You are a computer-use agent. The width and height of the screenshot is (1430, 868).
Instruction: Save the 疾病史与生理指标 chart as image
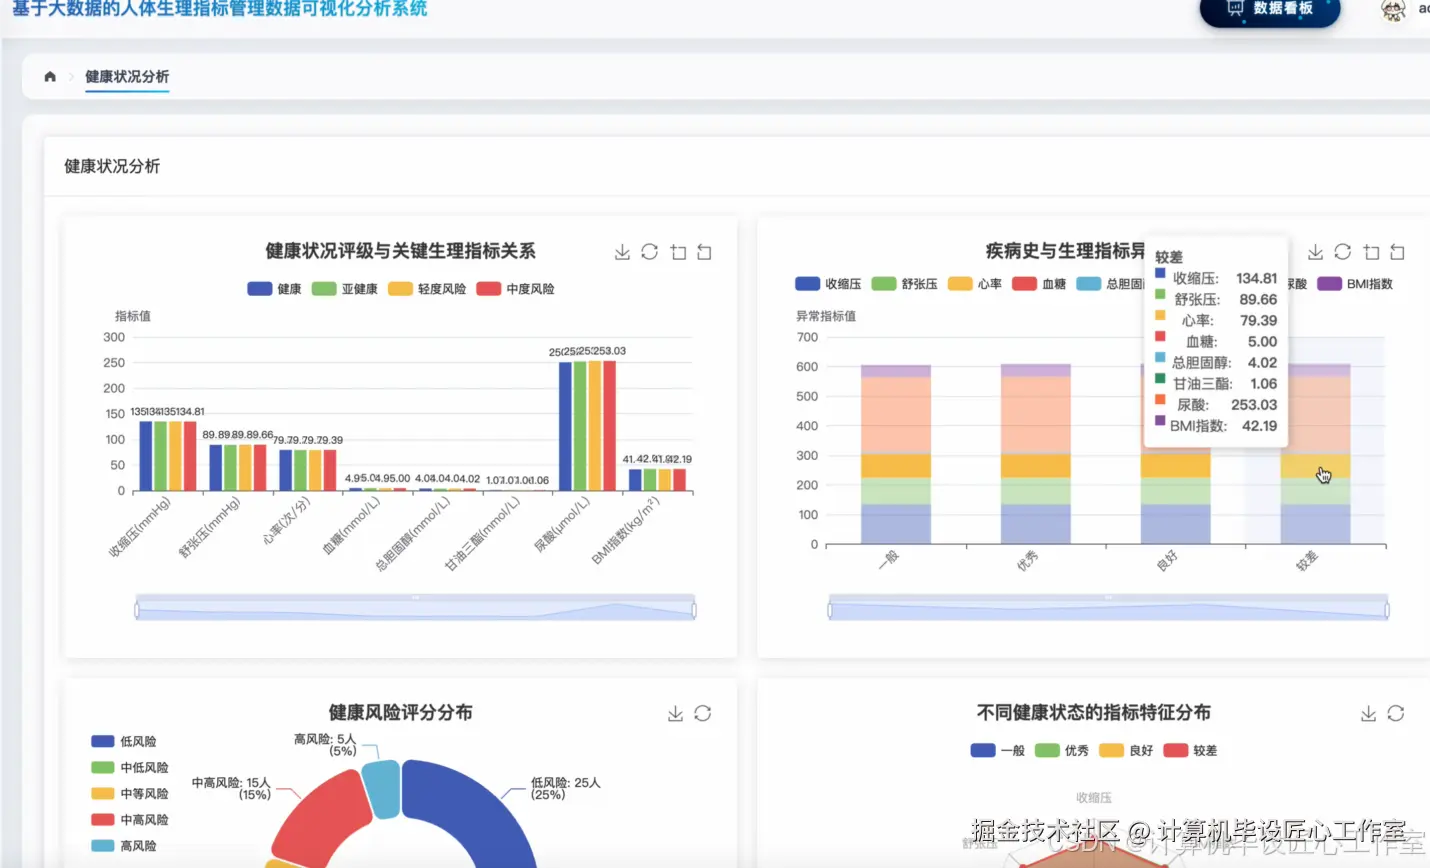click(1315, 252)
